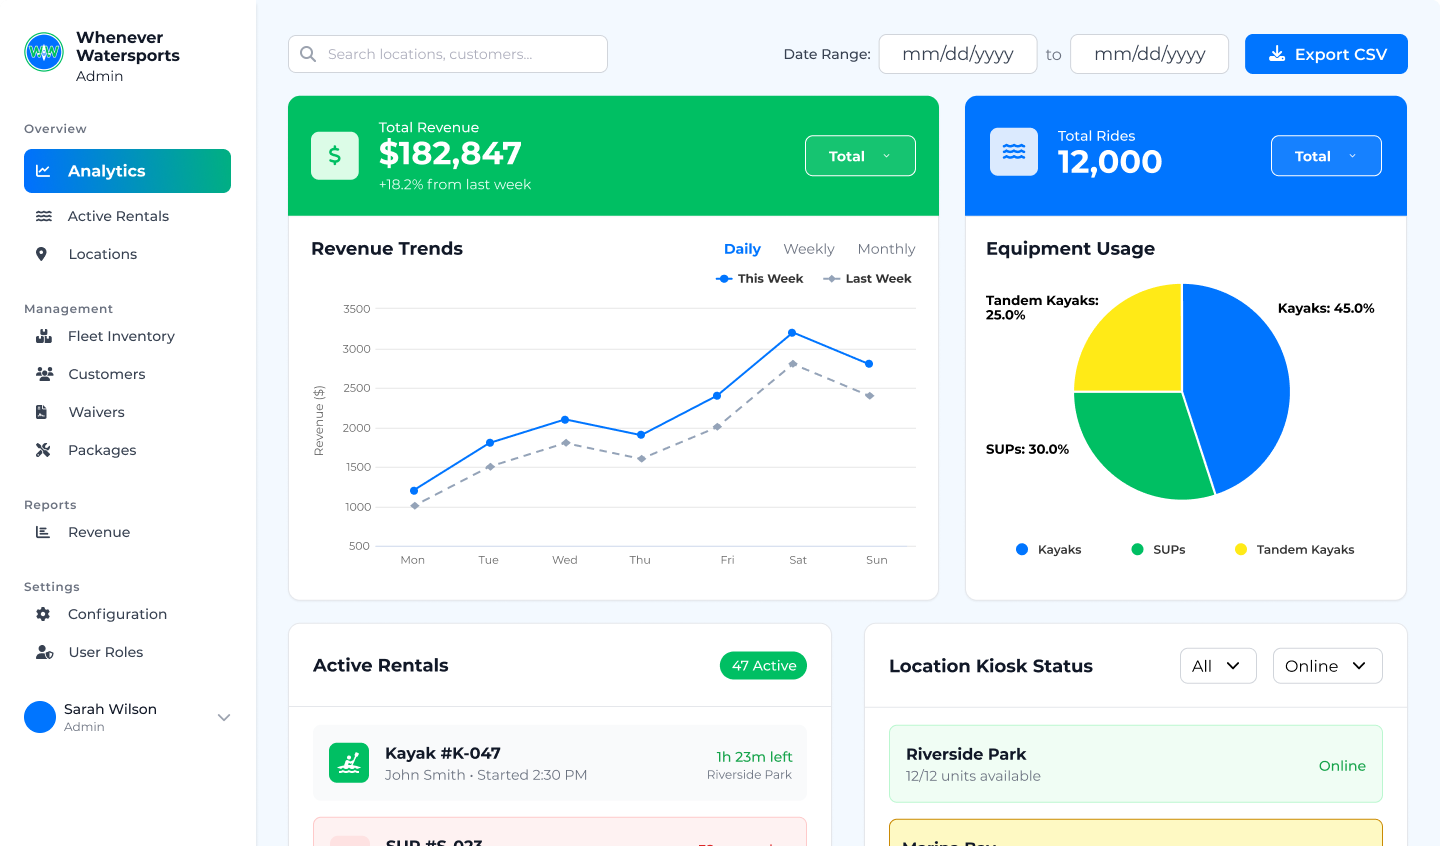1440x846 pixels.
Task: Click the search locations, customers field
Action: coord(448,54)
